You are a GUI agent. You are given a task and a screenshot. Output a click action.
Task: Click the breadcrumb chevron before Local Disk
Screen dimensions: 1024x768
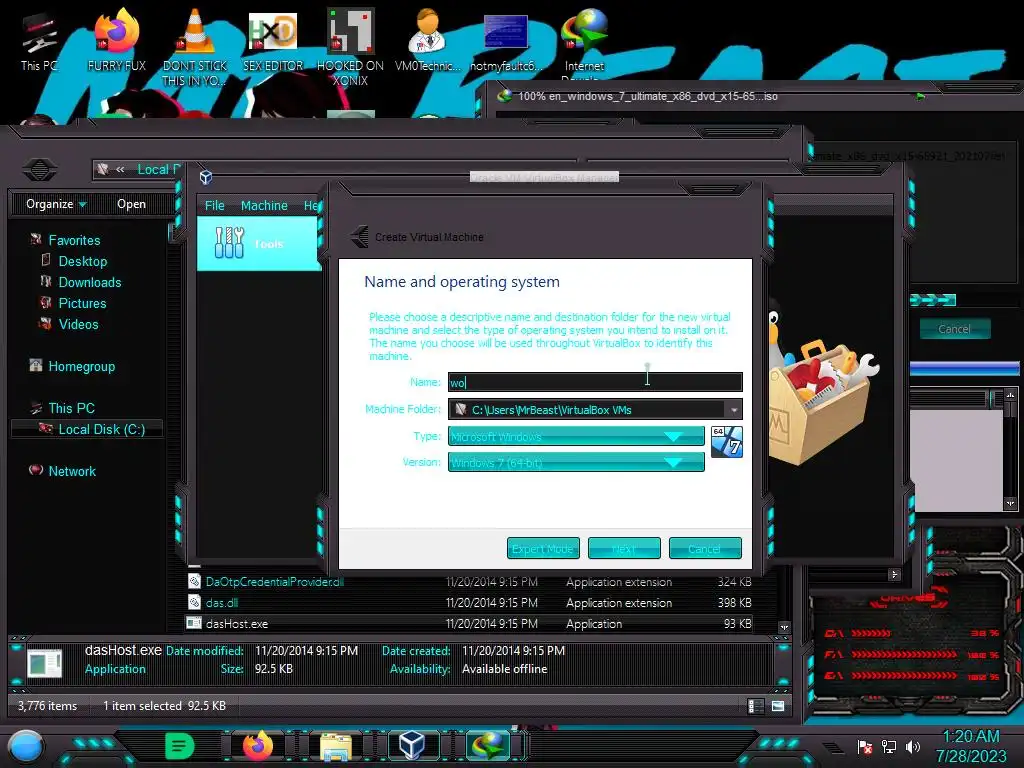pyautogui.click(x=120, y=170)
